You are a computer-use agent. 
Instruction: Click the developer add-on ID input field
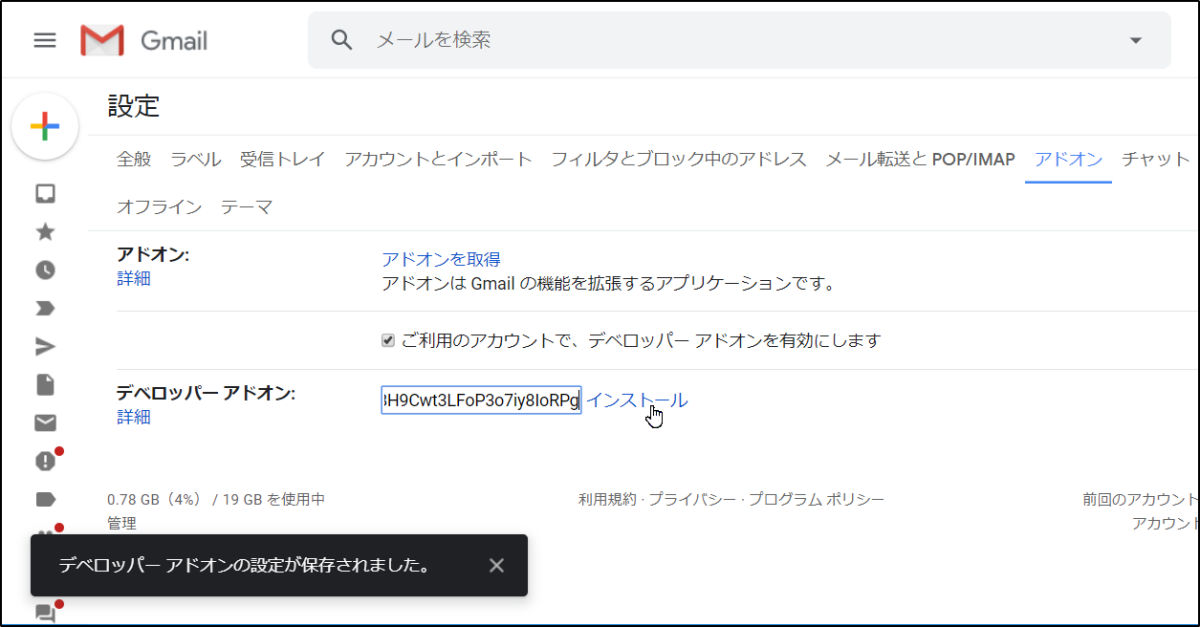(x=481, y=400)
